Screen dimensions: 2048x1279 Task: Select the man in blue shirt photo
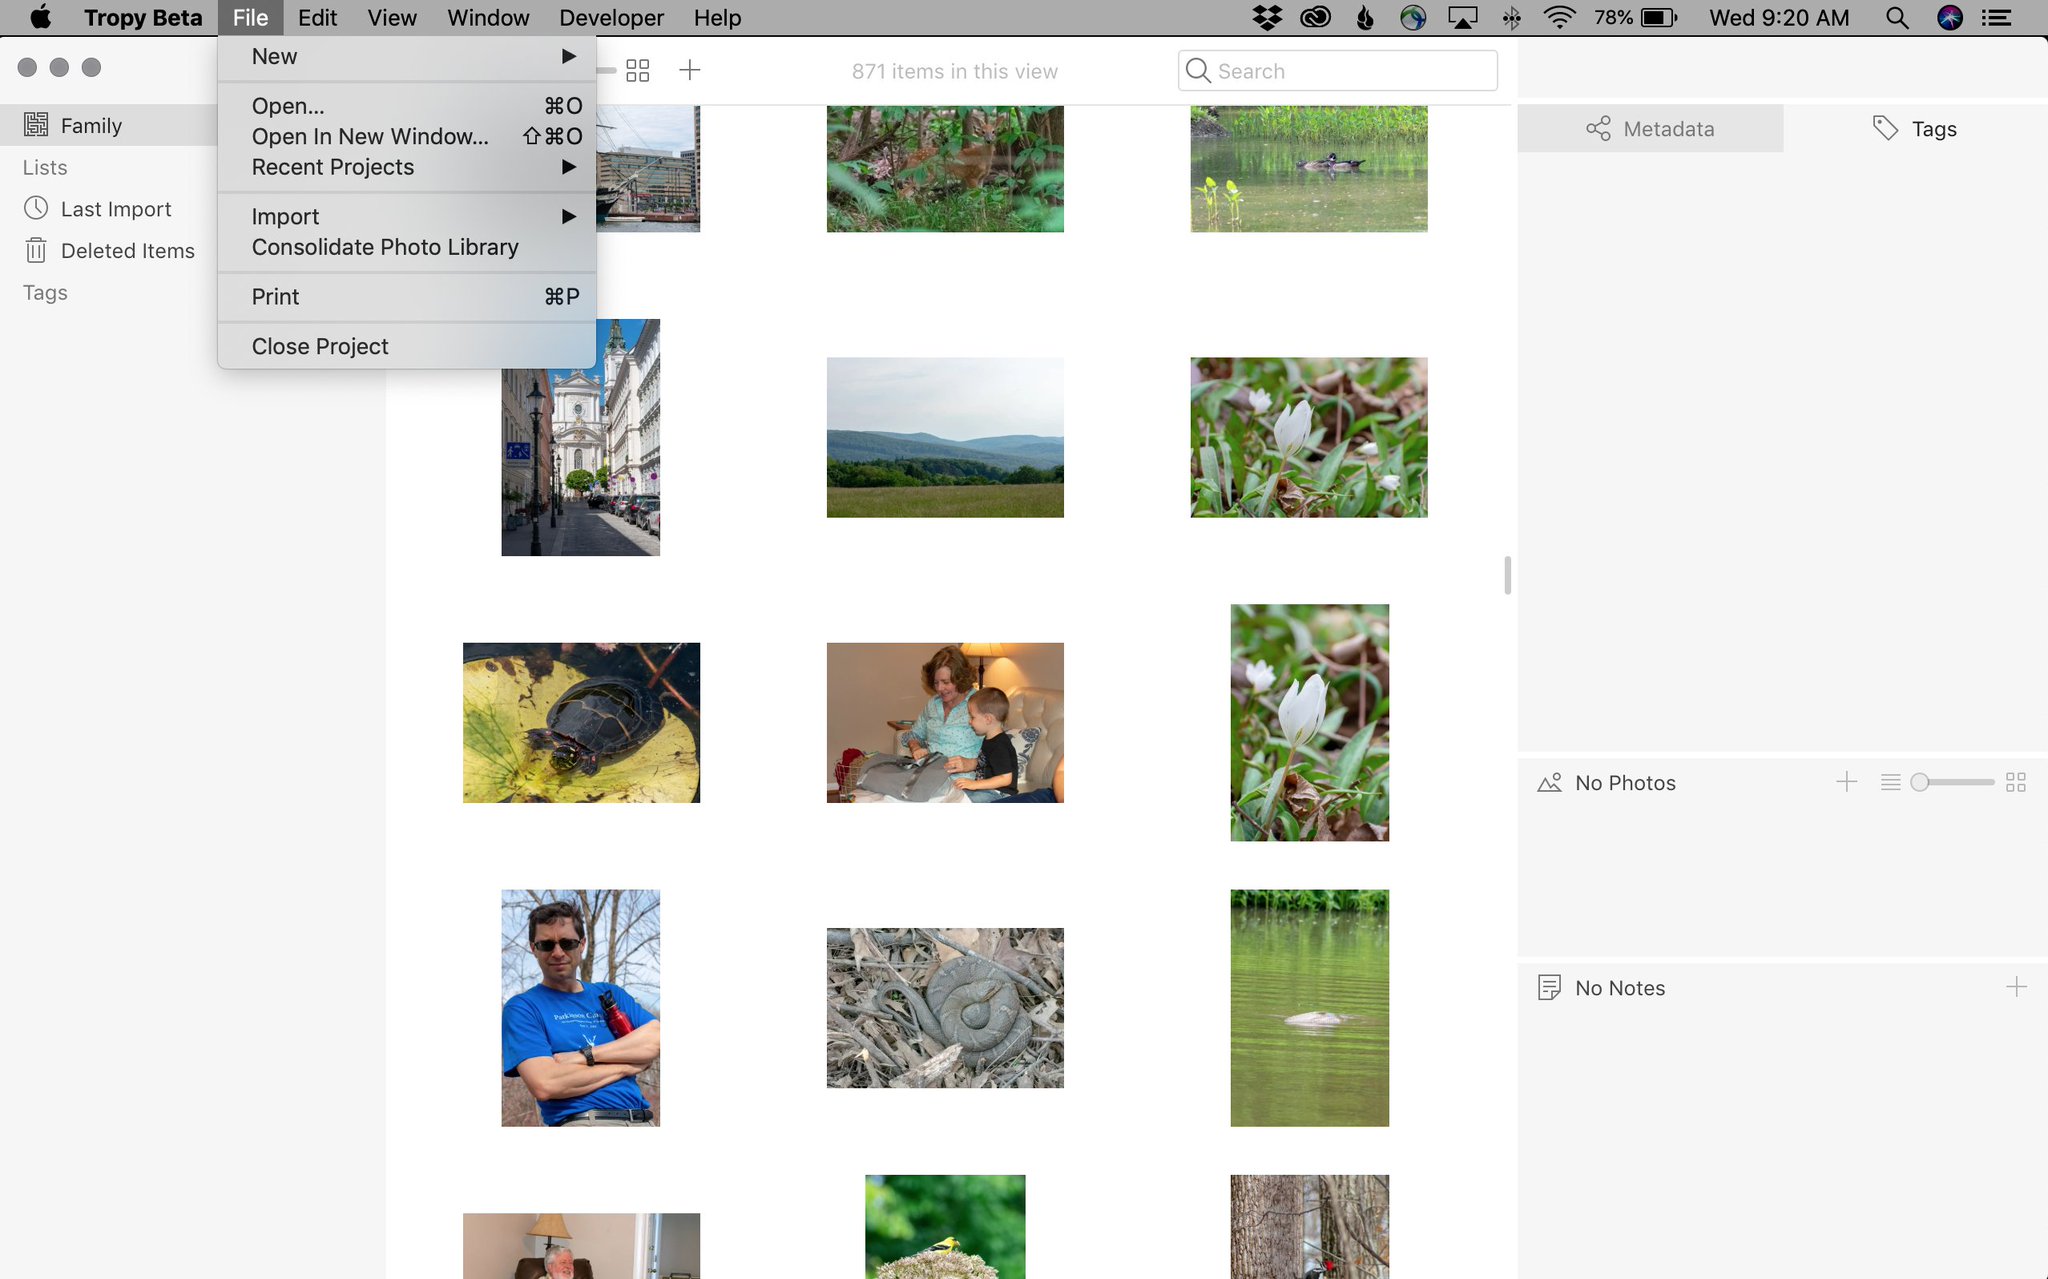[x=580, y=1008]
